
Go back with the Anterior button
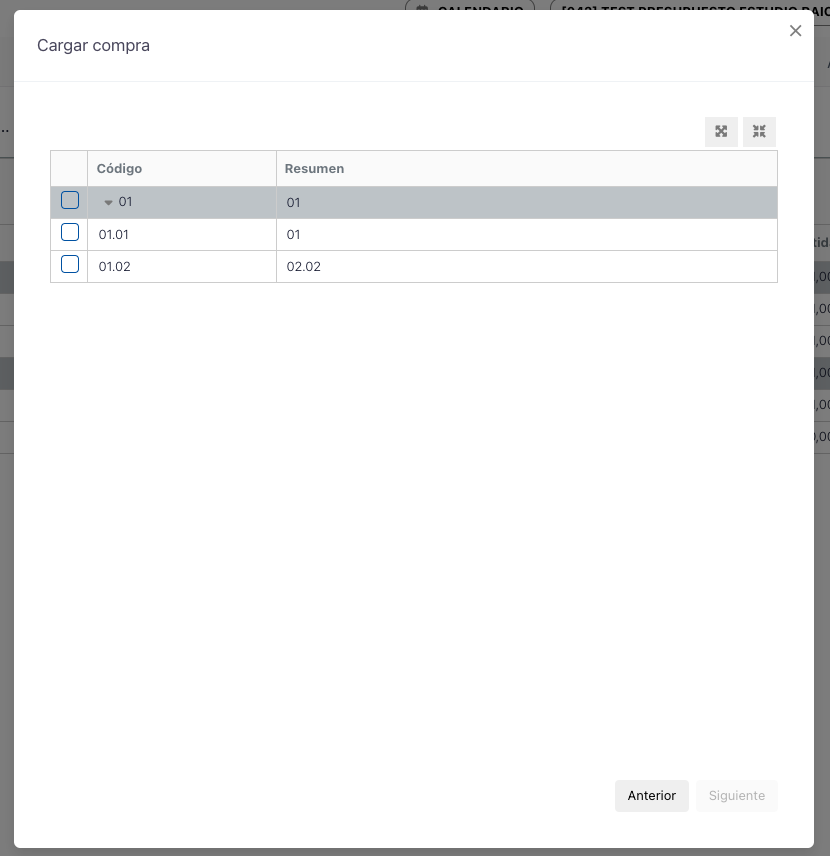[x=651, y=796]
